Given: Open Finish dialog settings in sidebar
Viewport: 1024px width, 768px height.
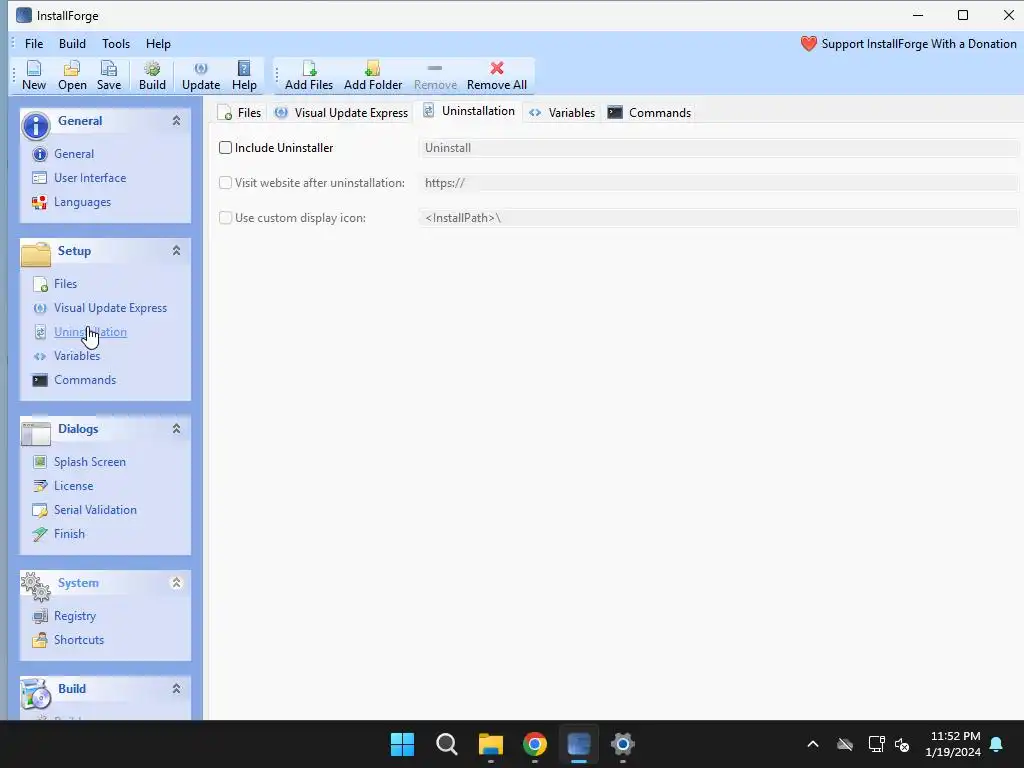Looking at the screenshot, I should pyautogui.click(x=69, y=534).
